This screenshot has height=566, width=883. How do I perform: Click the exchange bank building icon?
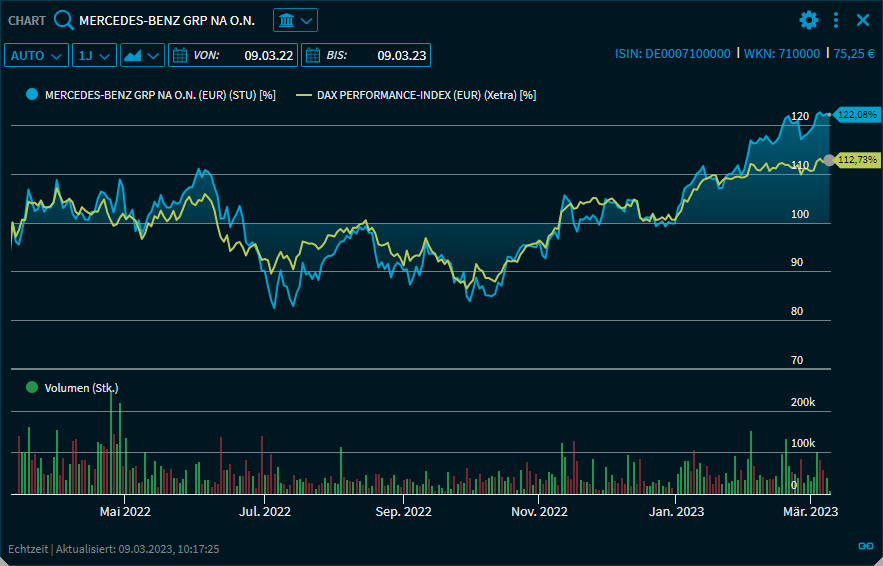click(x=286, y=20)
